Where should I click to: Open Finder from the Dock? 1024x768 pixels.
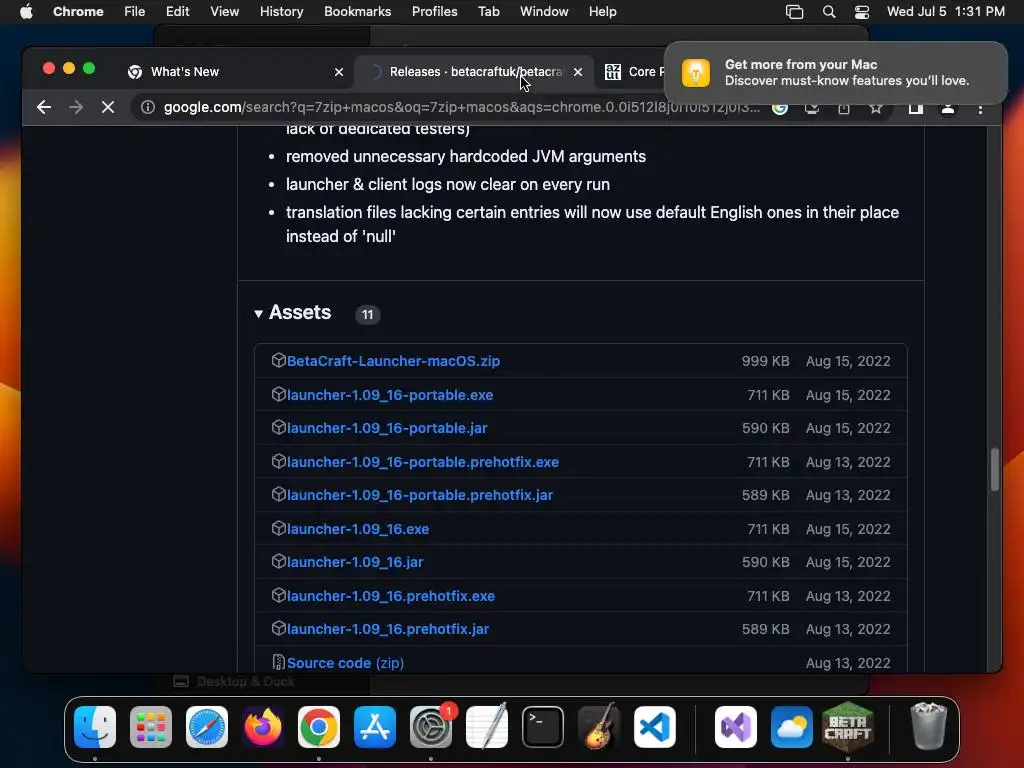95,726
